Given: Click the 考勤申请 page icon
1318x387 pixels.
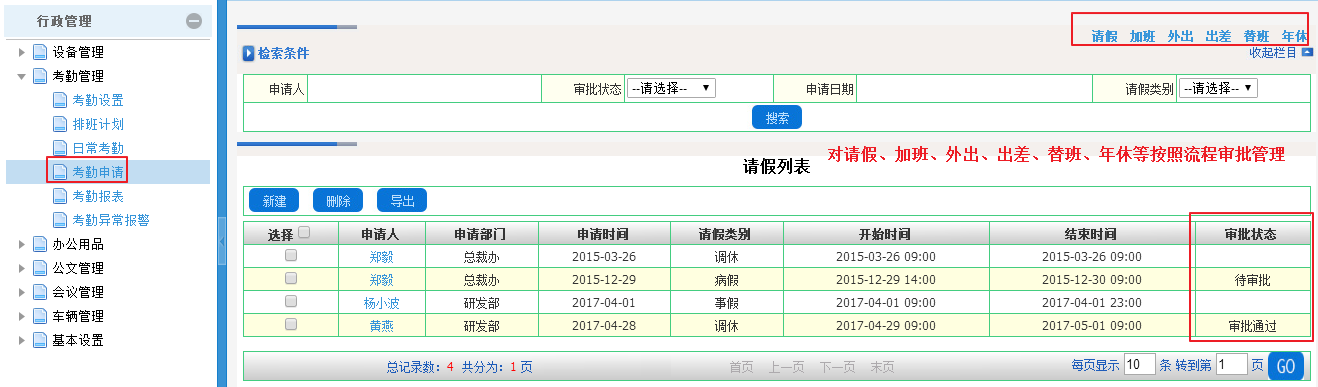Looking at the screenshot, I should (x=60, y=172).
